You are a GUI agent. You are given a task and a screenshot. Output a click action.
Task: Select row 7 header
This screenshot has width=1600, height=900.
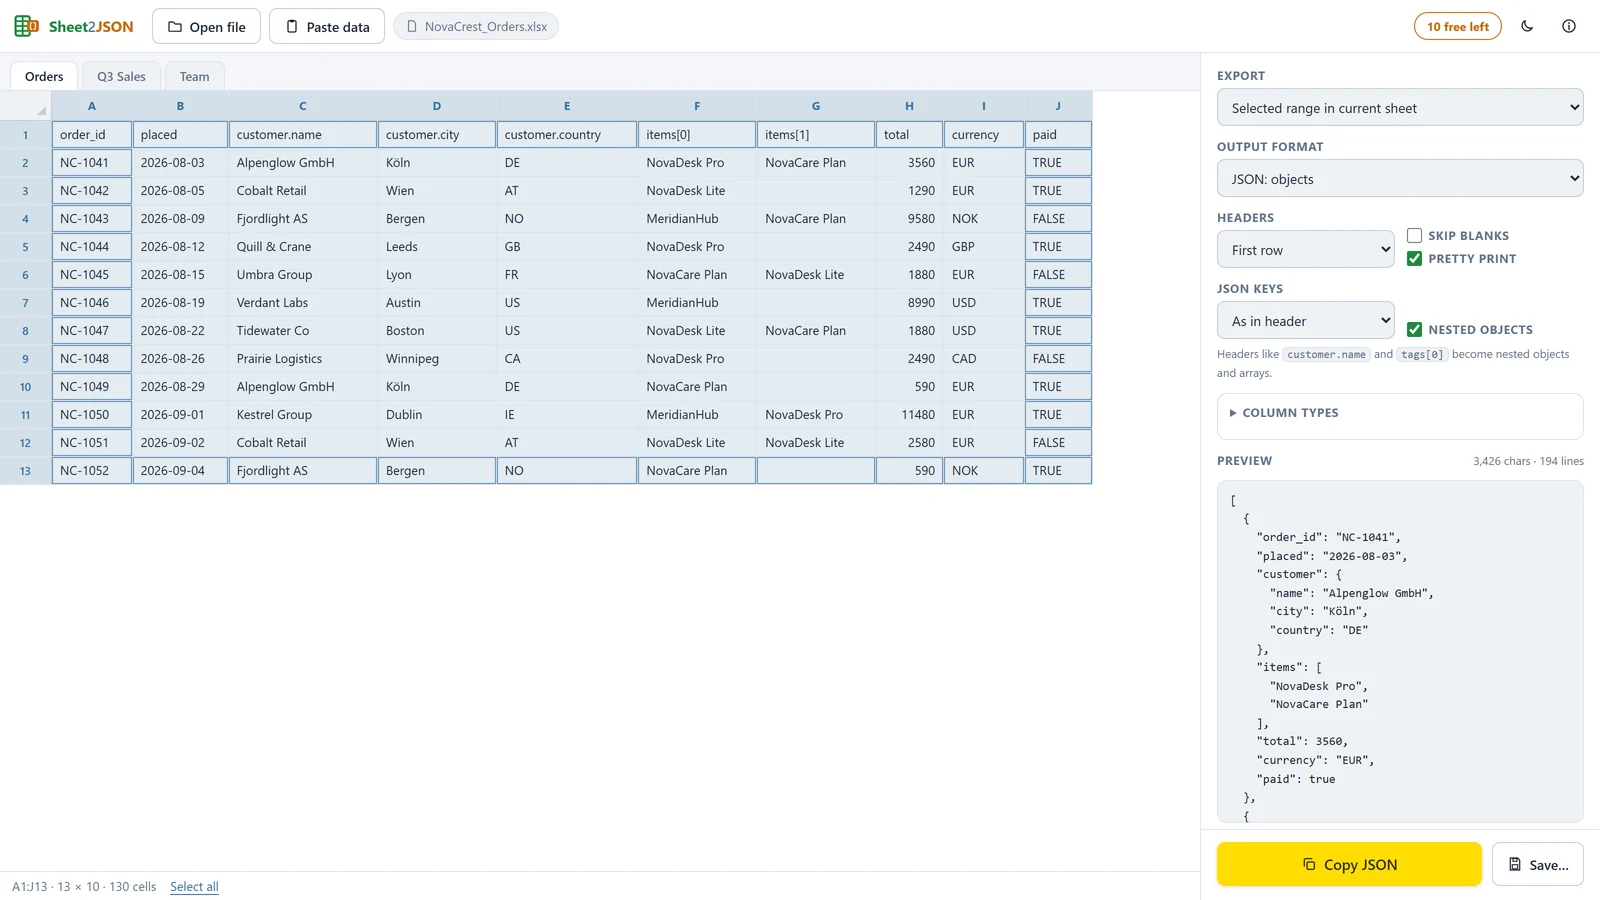pyautogui.click(x=25, y=303)
